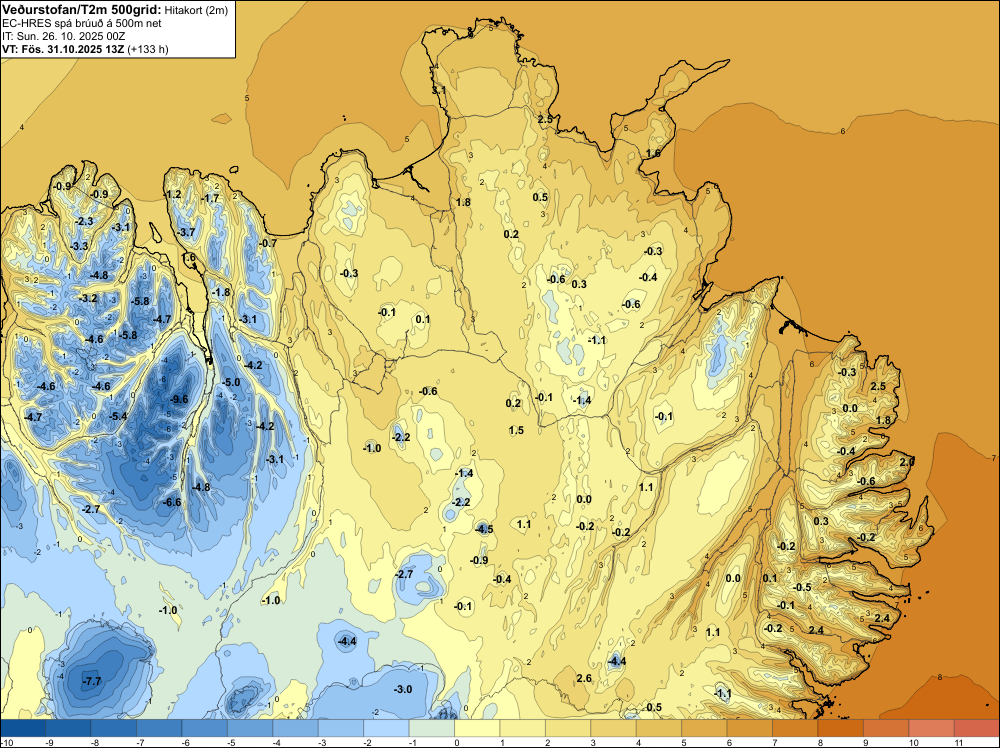Click the -1.8 temperature value
Screen dimensions: 1000x748
point(221,293)
